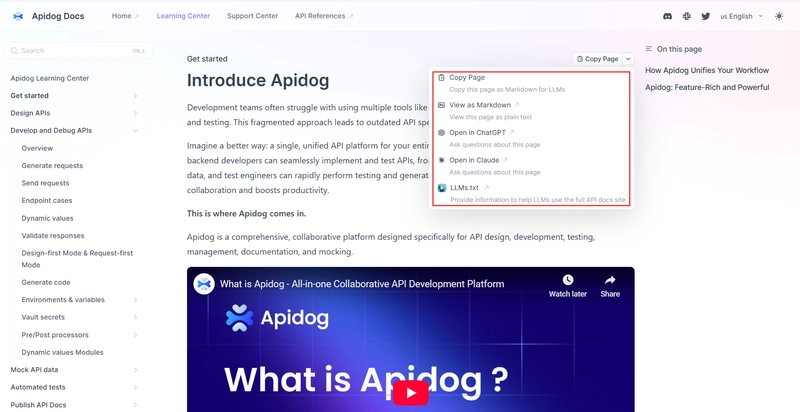Select Open in Claude menu entry
This screenshot has height=412, width=800.
coord(531,166)
